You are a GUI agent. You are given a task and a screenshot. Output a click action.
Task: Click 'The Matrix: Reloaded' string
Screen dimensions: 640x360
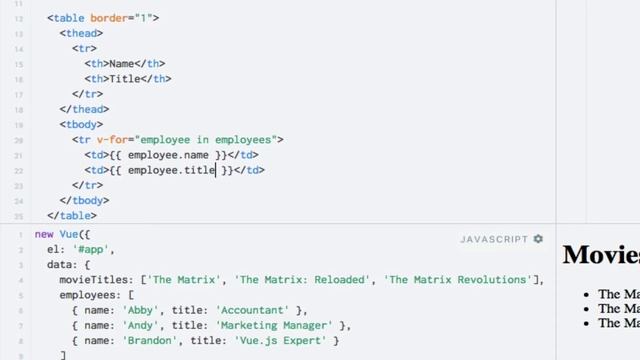tap(302, 280)
